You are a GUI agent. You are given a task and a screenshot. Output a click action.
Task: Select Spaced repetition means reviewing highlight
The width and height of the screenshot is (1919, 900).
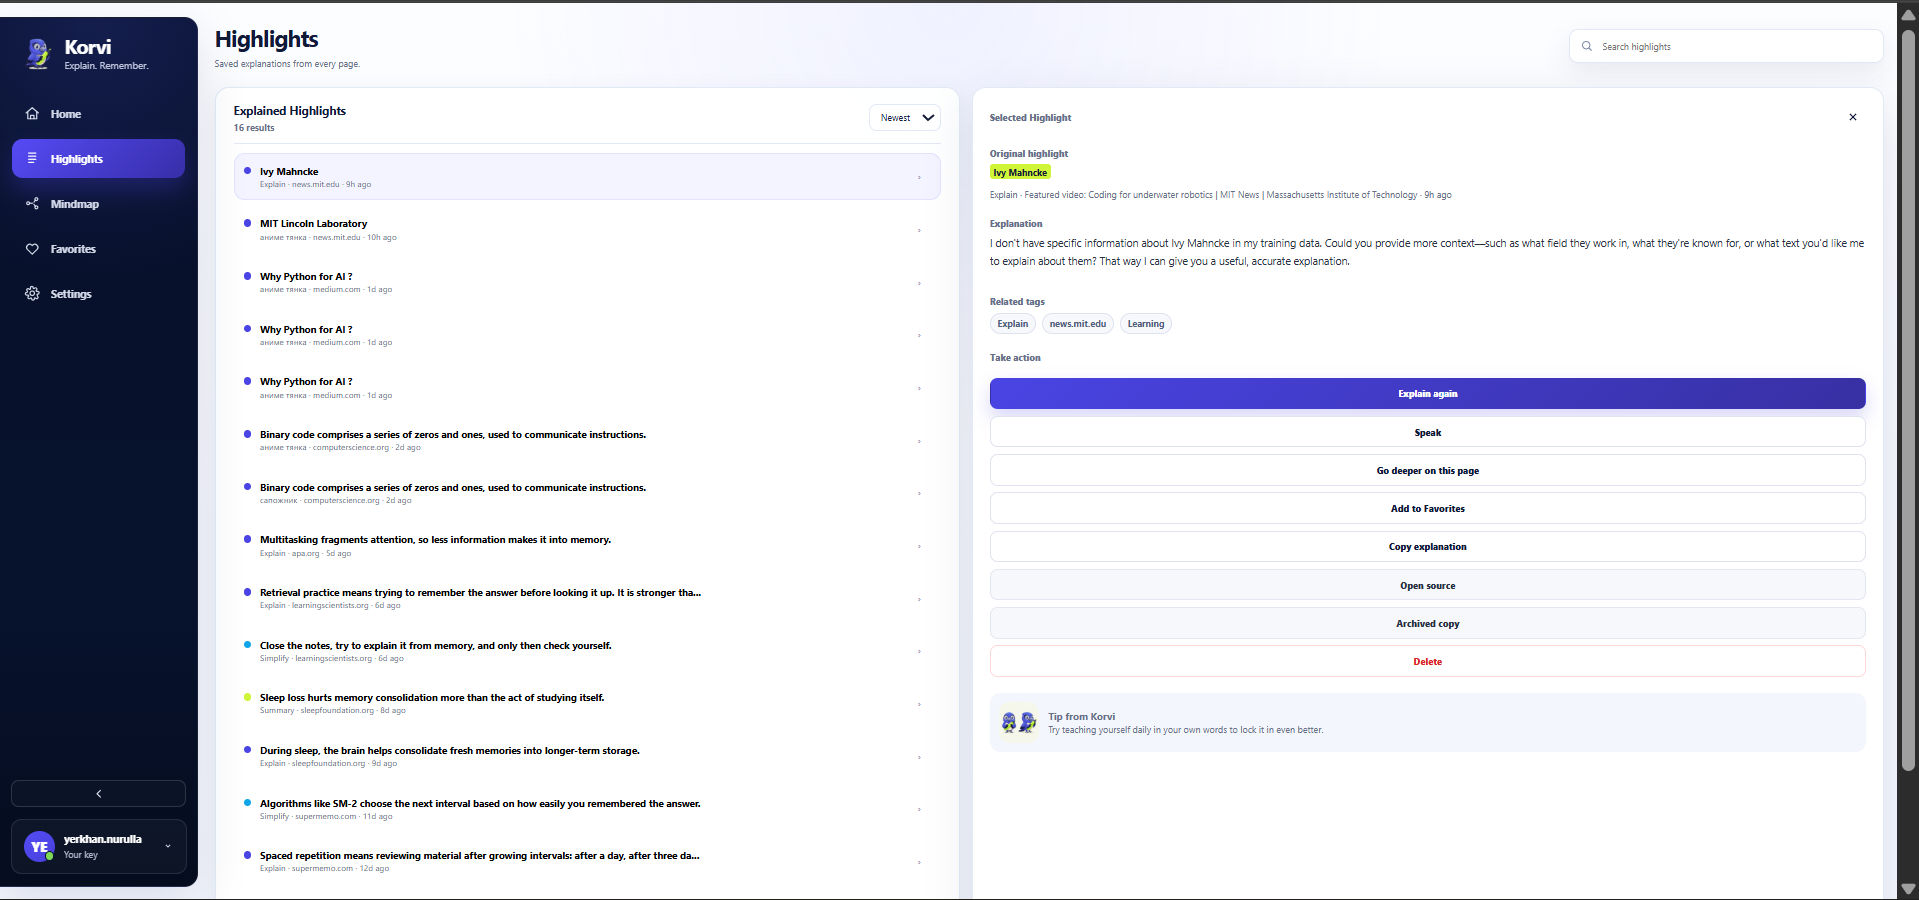pos(587,862)
